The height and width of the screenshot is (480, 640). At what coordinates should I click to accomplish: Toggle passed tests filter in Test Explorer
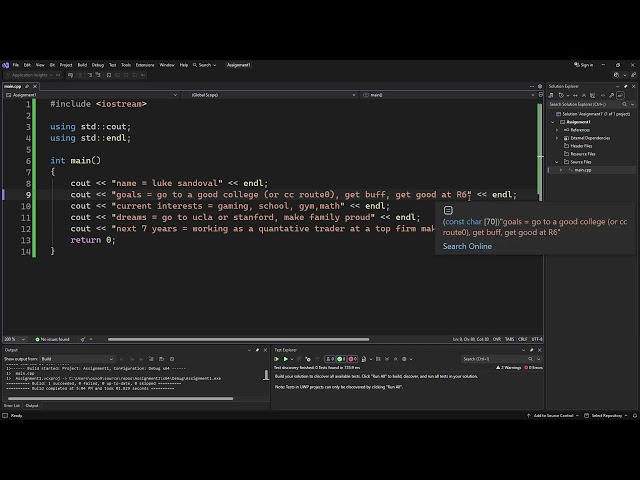point(341,359)
